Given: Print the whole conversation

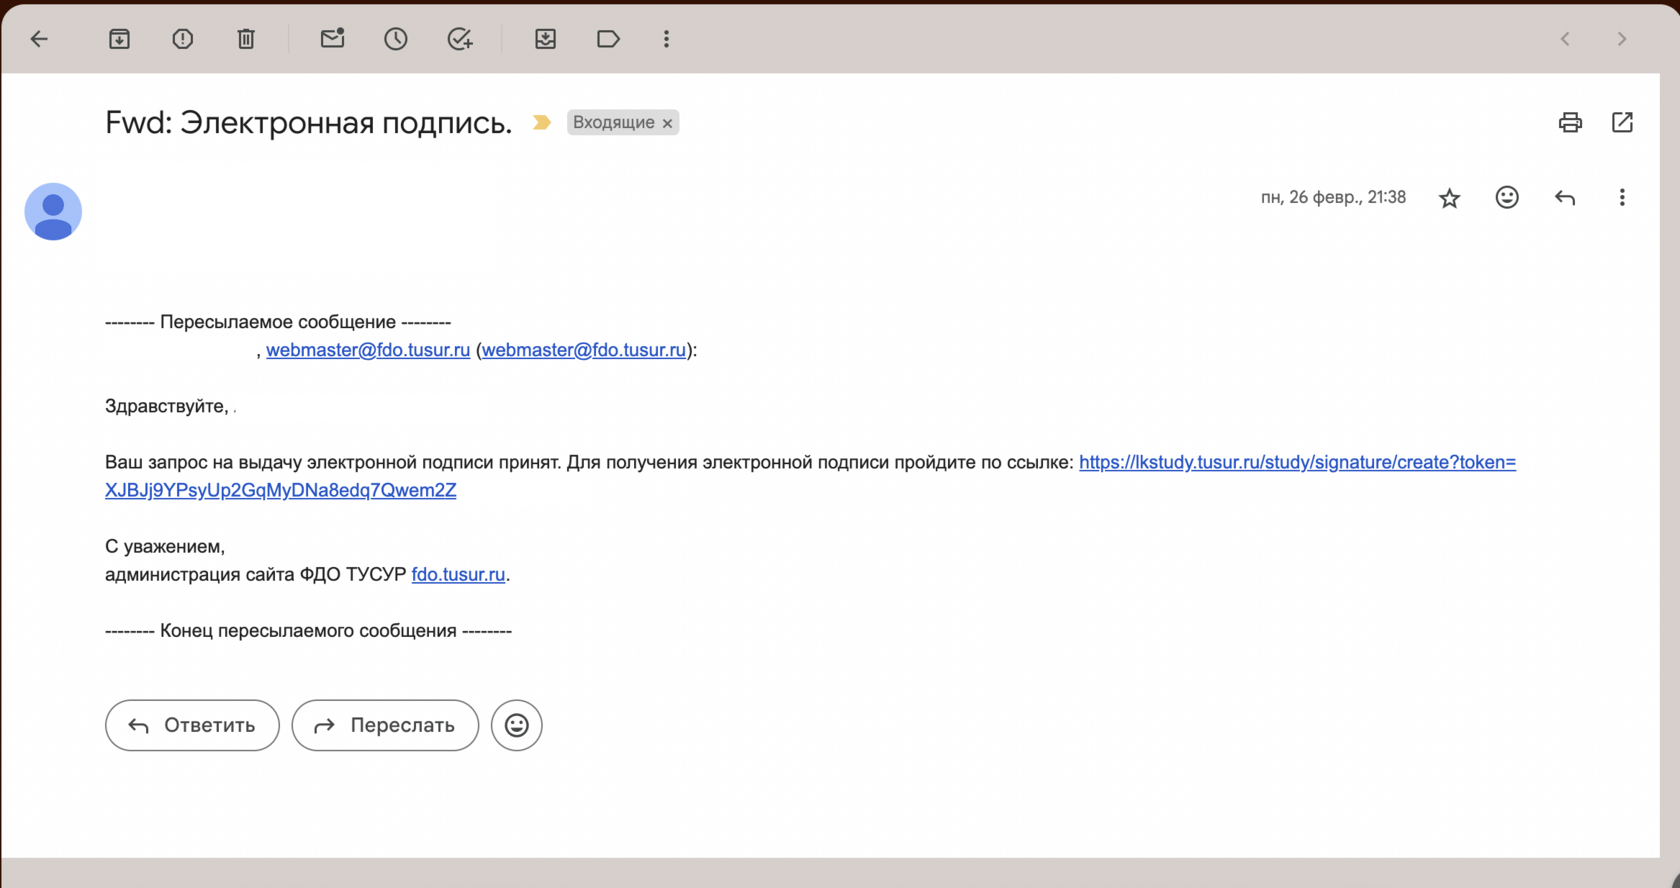Looking at the screenshot, I should [1570, 122].
